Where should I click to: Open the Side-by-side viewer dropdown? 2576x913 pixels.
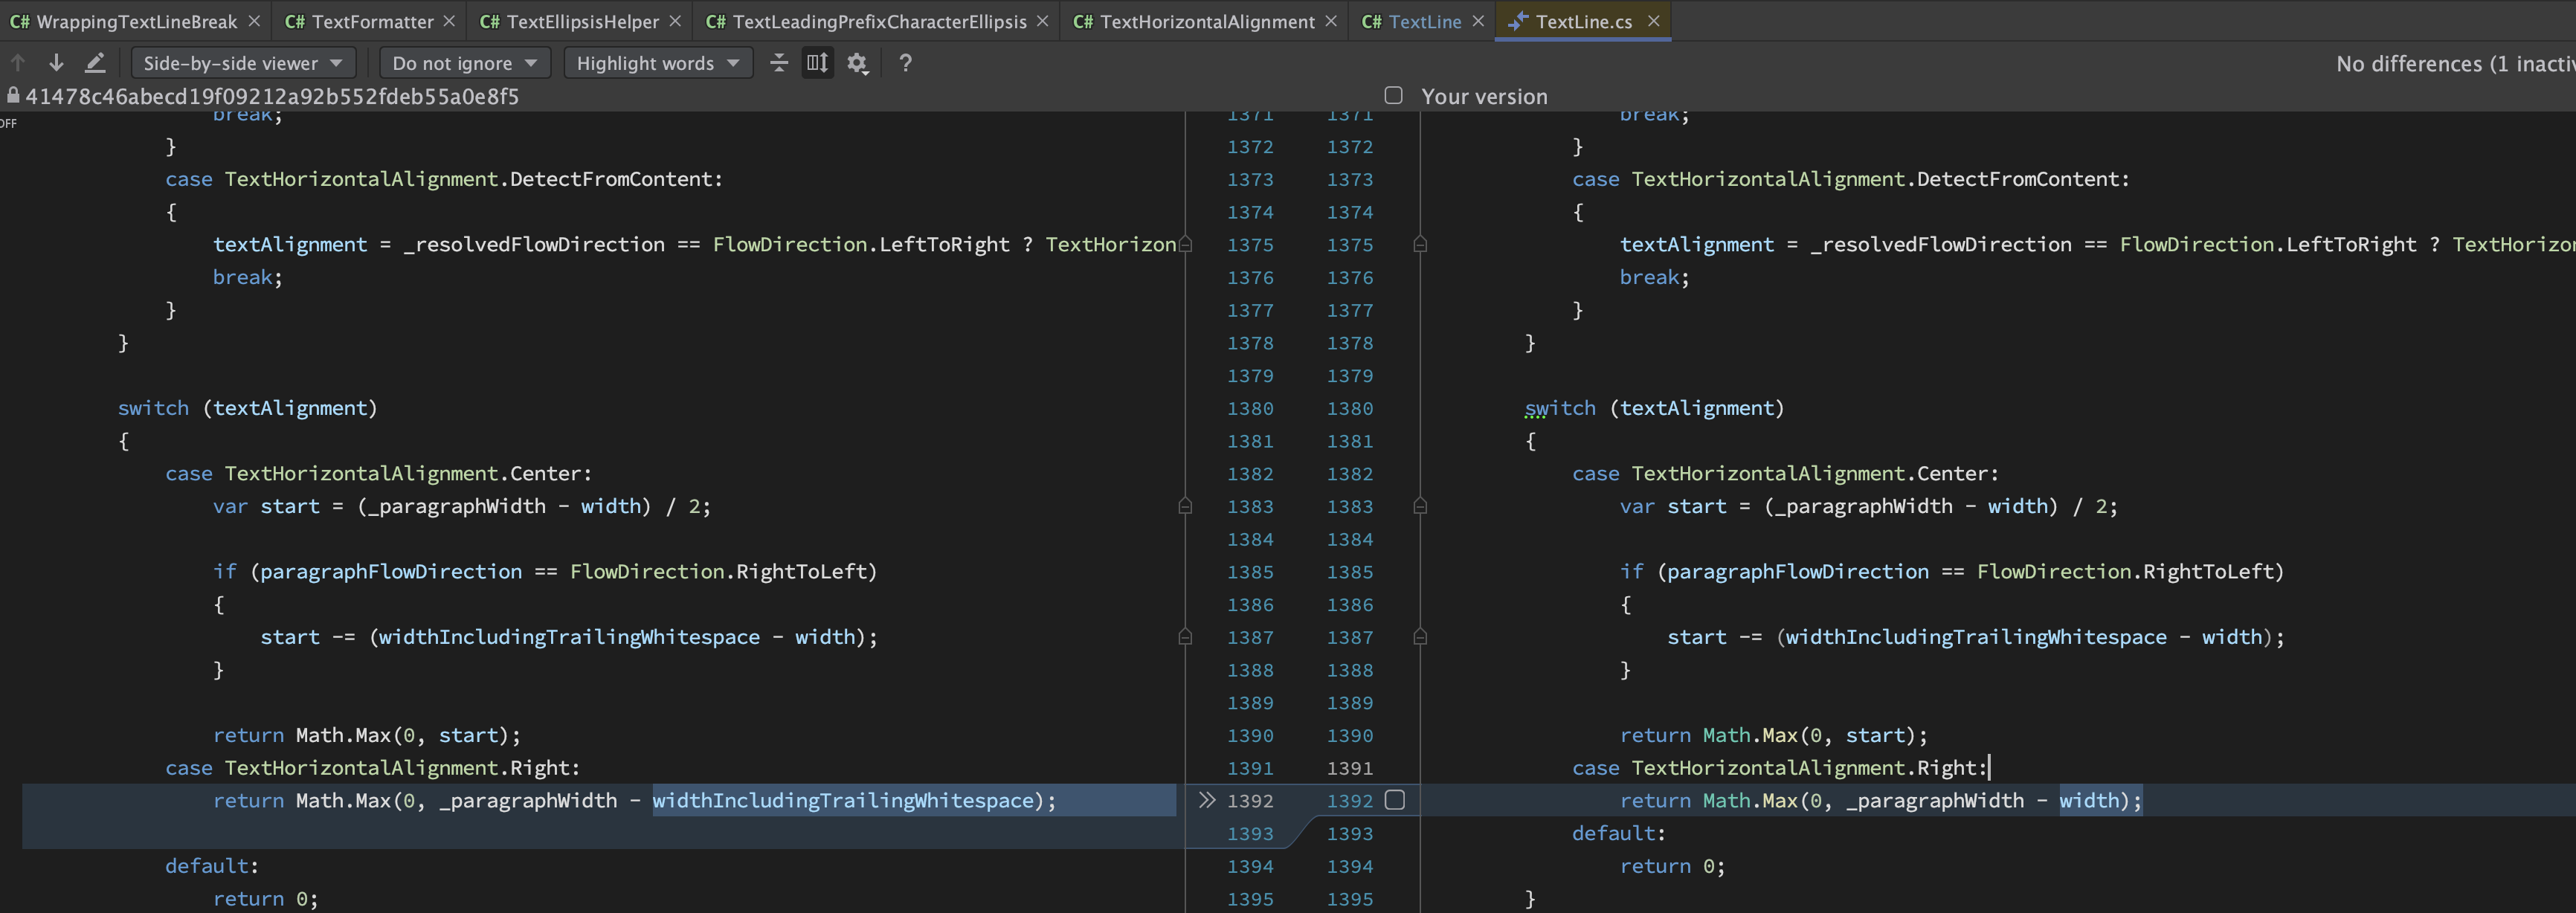[243, 62]
